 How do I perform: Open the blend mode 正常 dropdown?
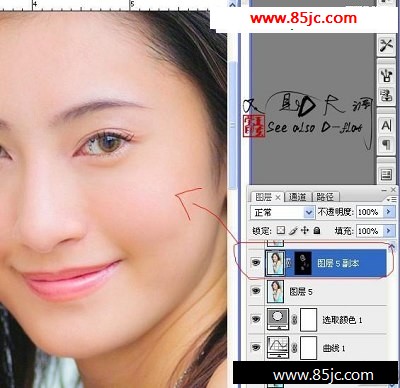282,212
